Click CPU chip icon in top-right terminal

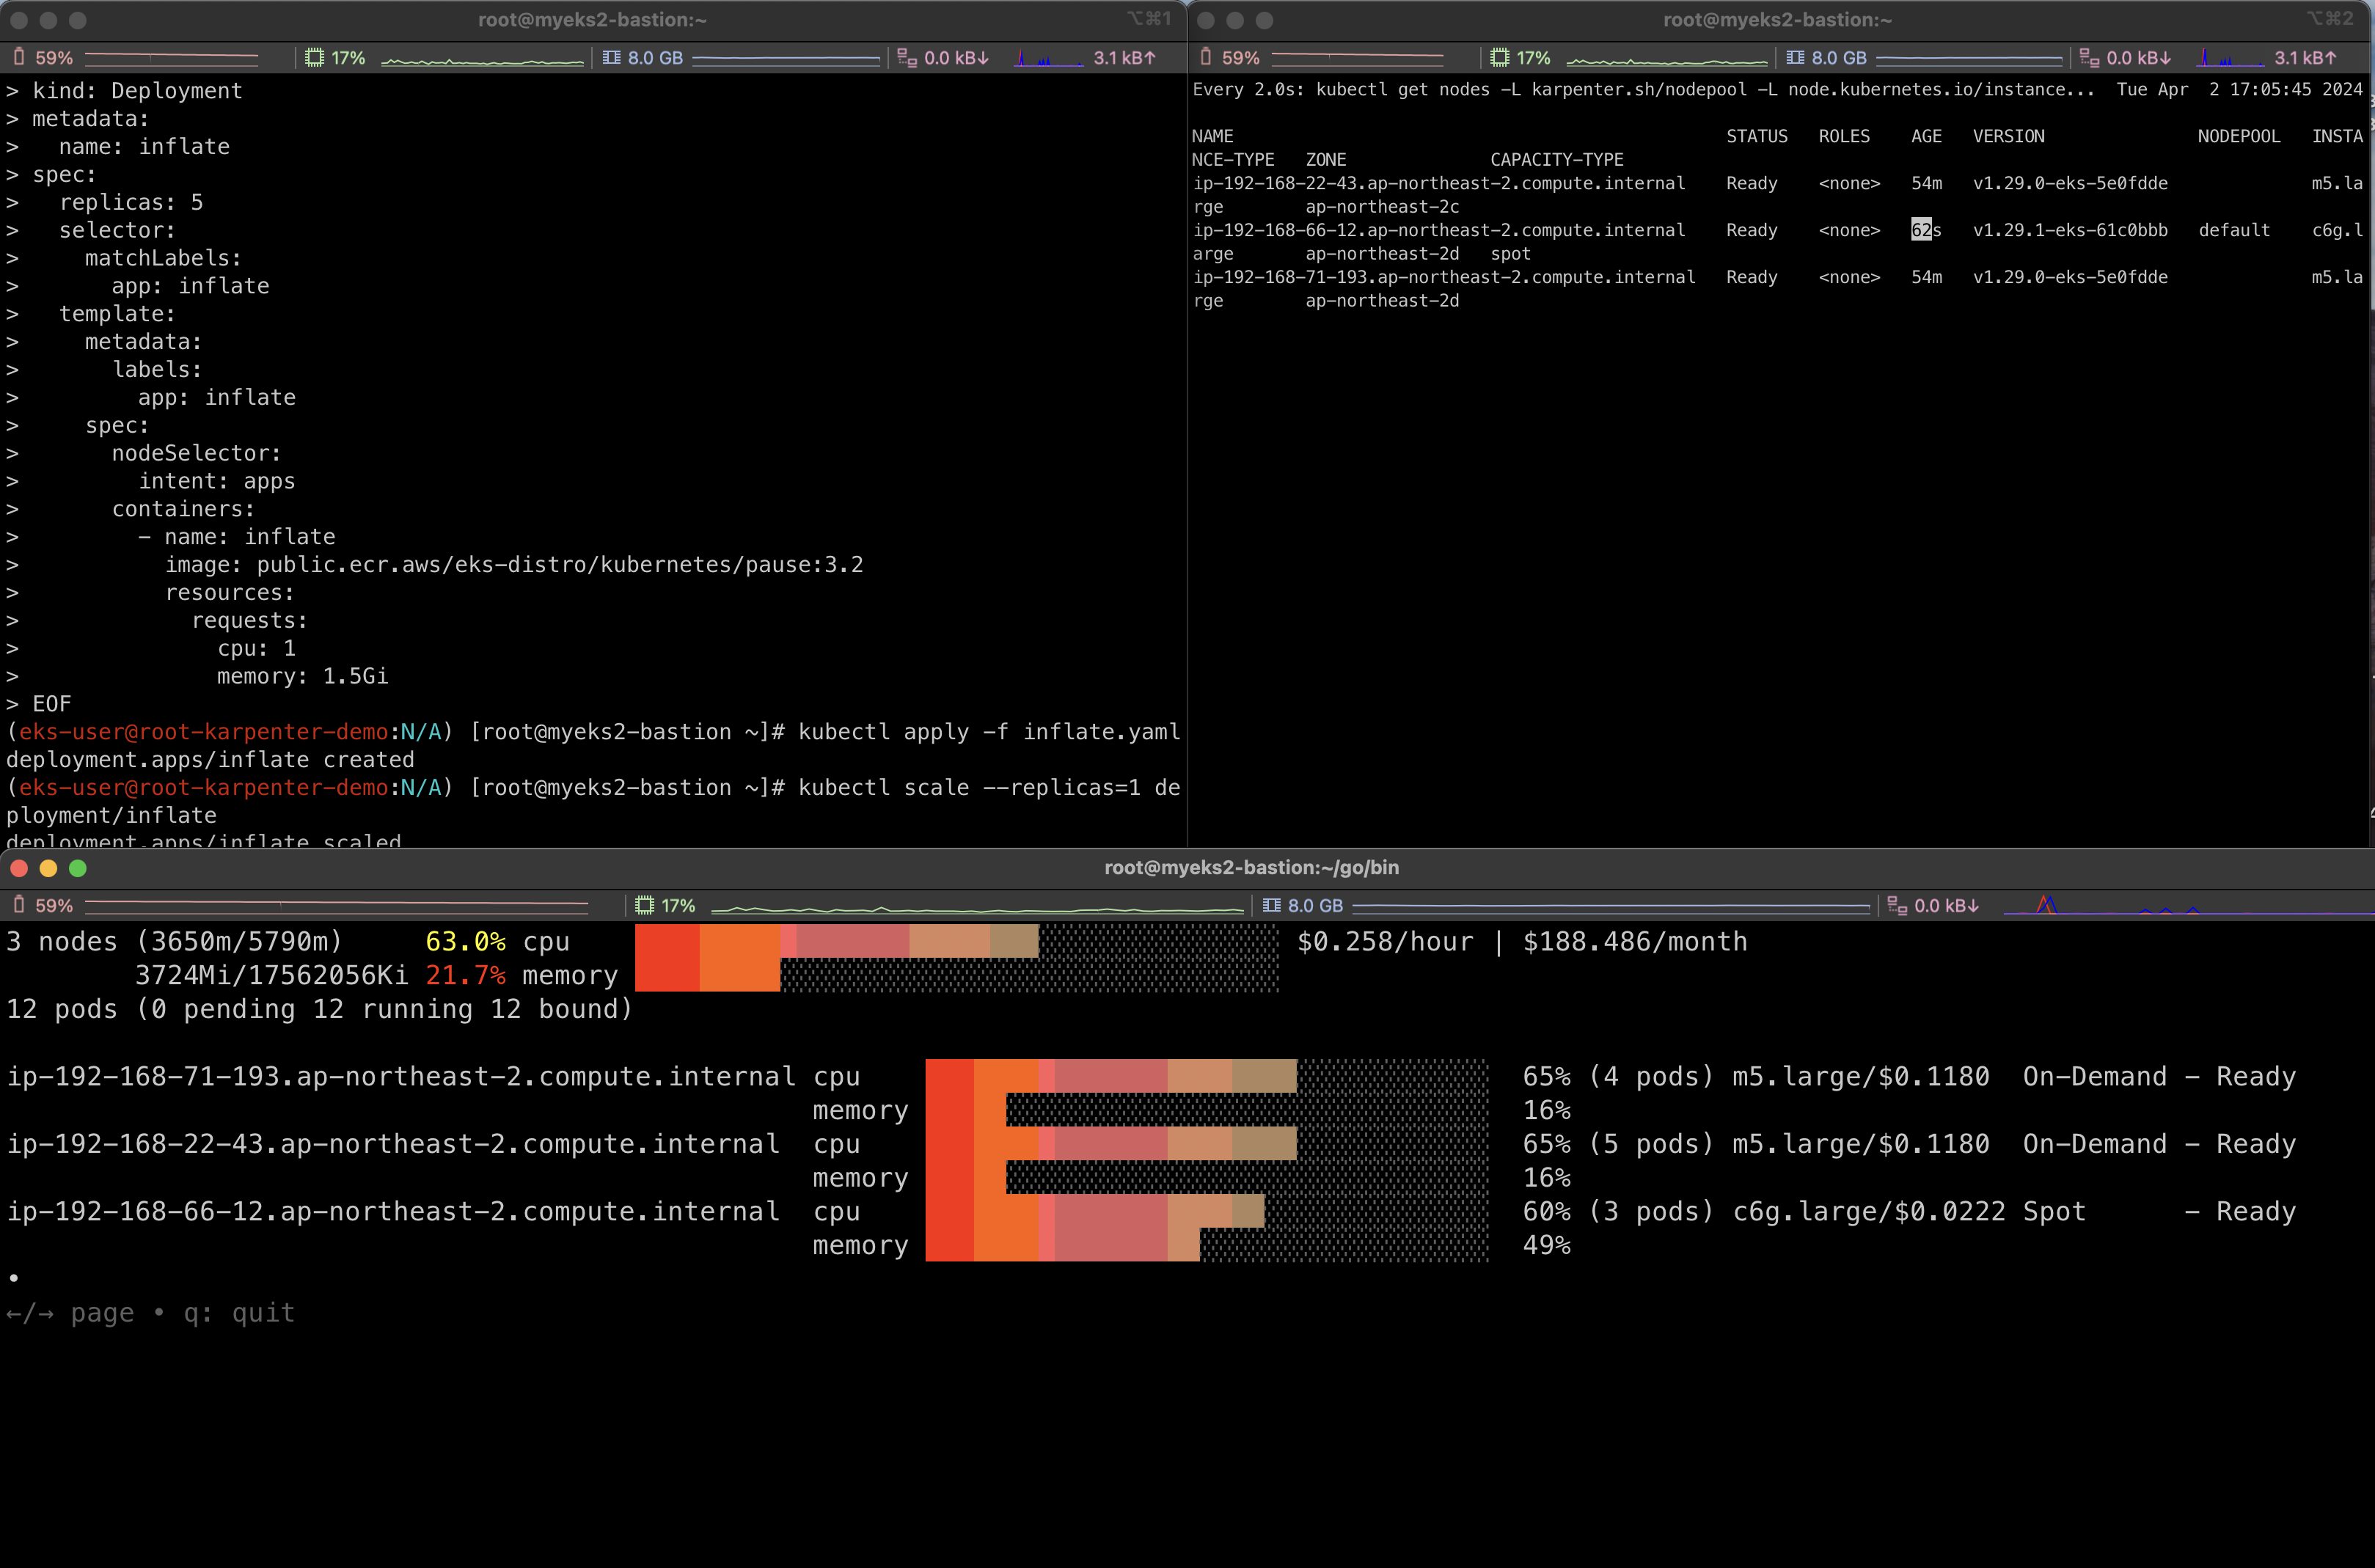point(1499,58)
